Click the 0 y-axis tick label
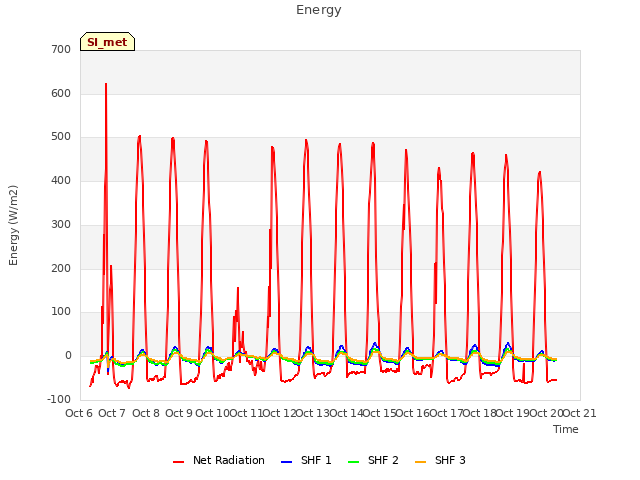The image size is (640, 480). [68, 356]
